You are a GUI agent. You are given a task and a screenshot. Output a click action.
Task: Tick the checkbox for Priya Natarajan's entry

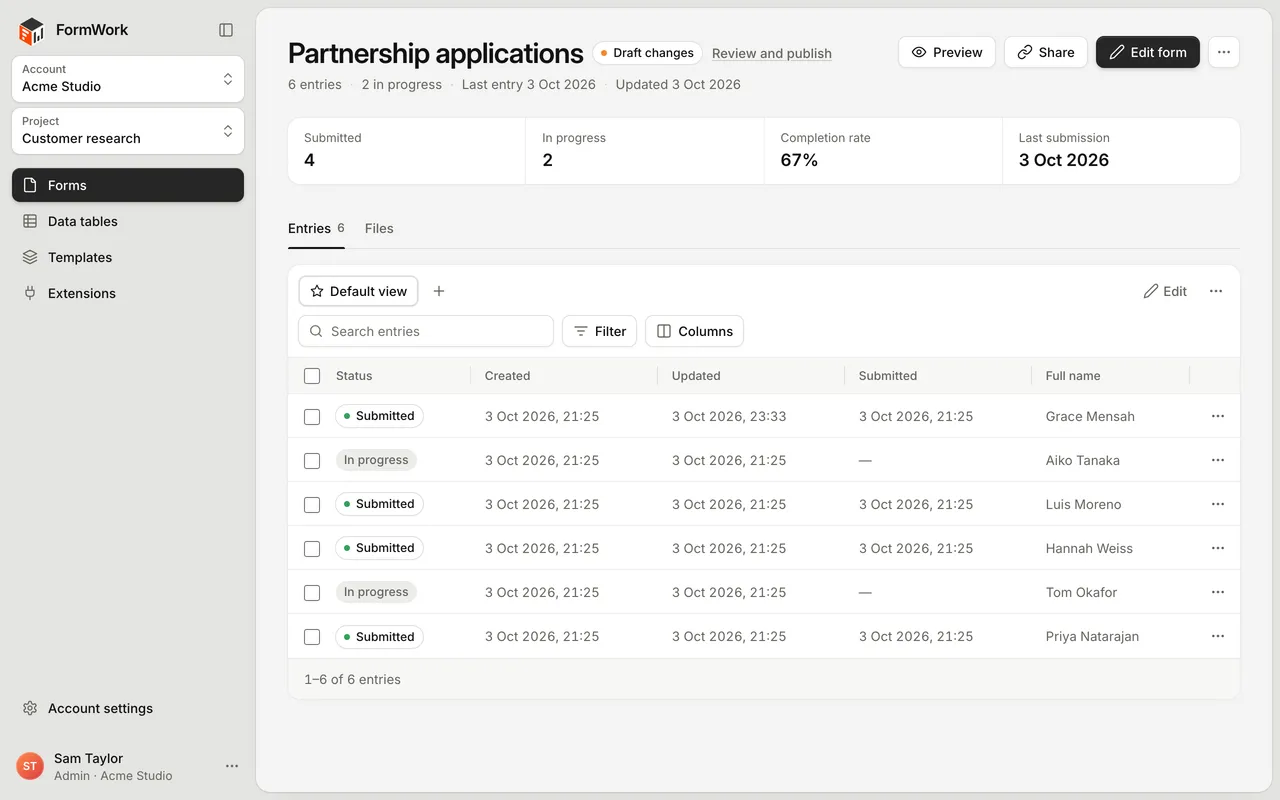pos(312,636)
